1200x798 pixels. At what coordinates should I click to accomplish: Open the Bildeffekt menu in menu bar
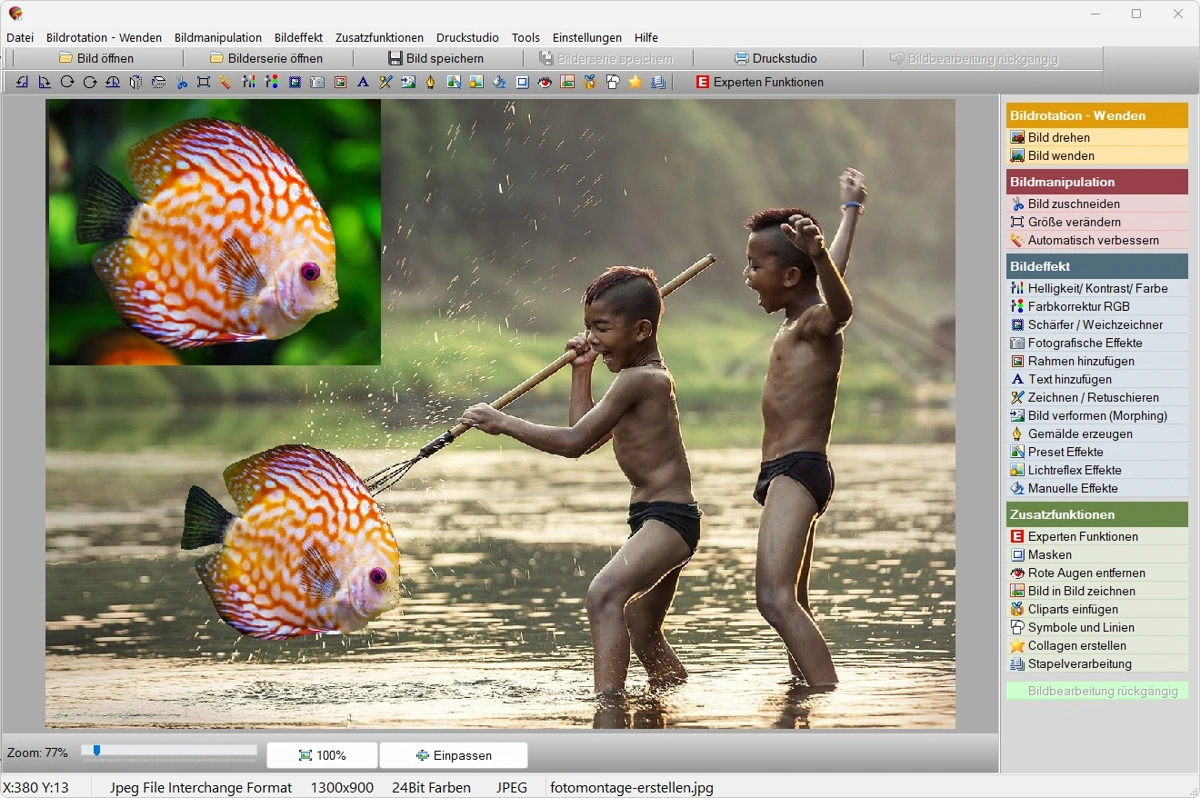(x=298, y=37)
